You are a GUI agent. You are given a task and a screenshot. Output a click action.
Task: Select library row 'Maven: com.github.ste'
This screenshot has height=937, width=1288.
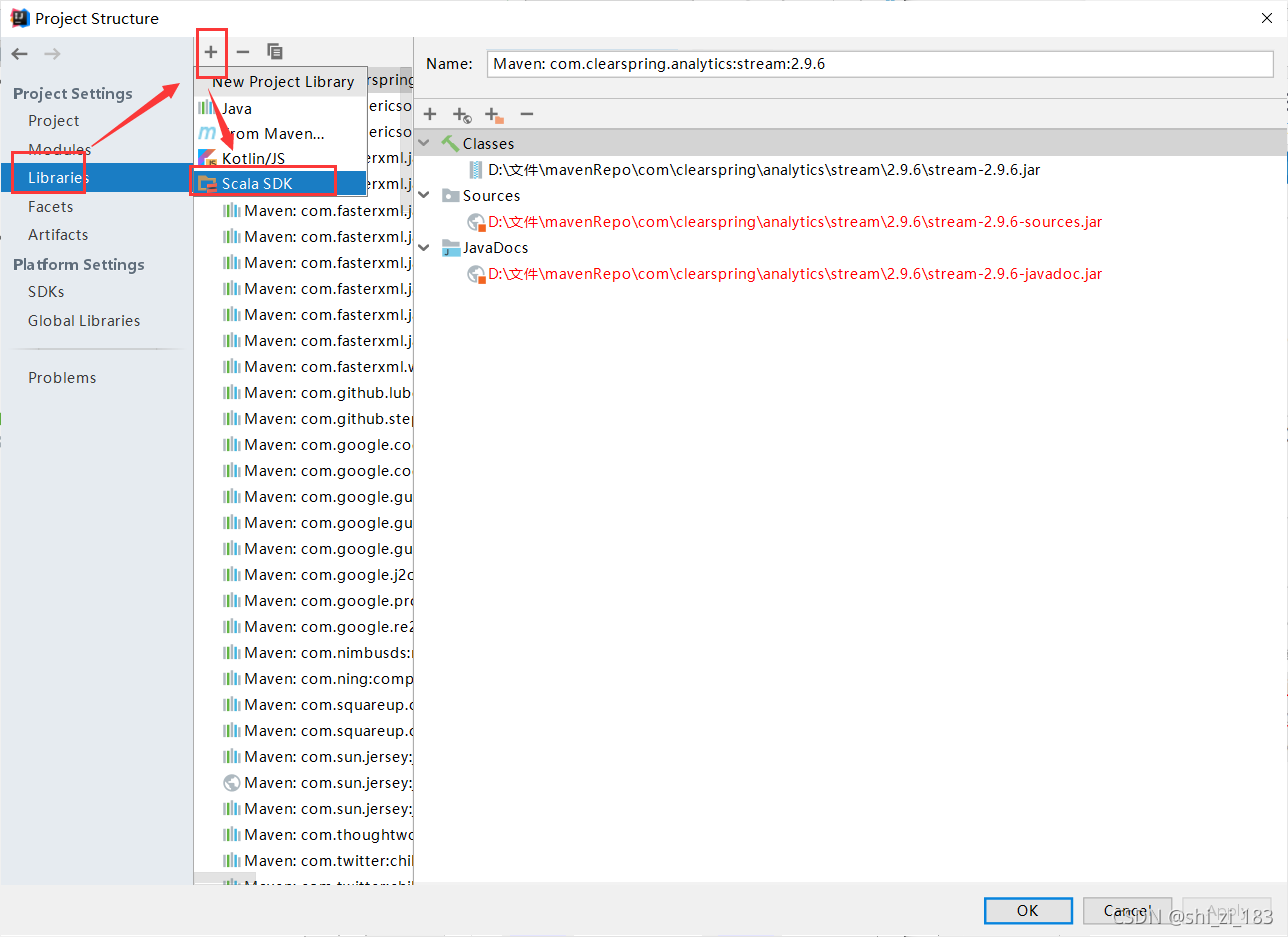click(318, 418)
